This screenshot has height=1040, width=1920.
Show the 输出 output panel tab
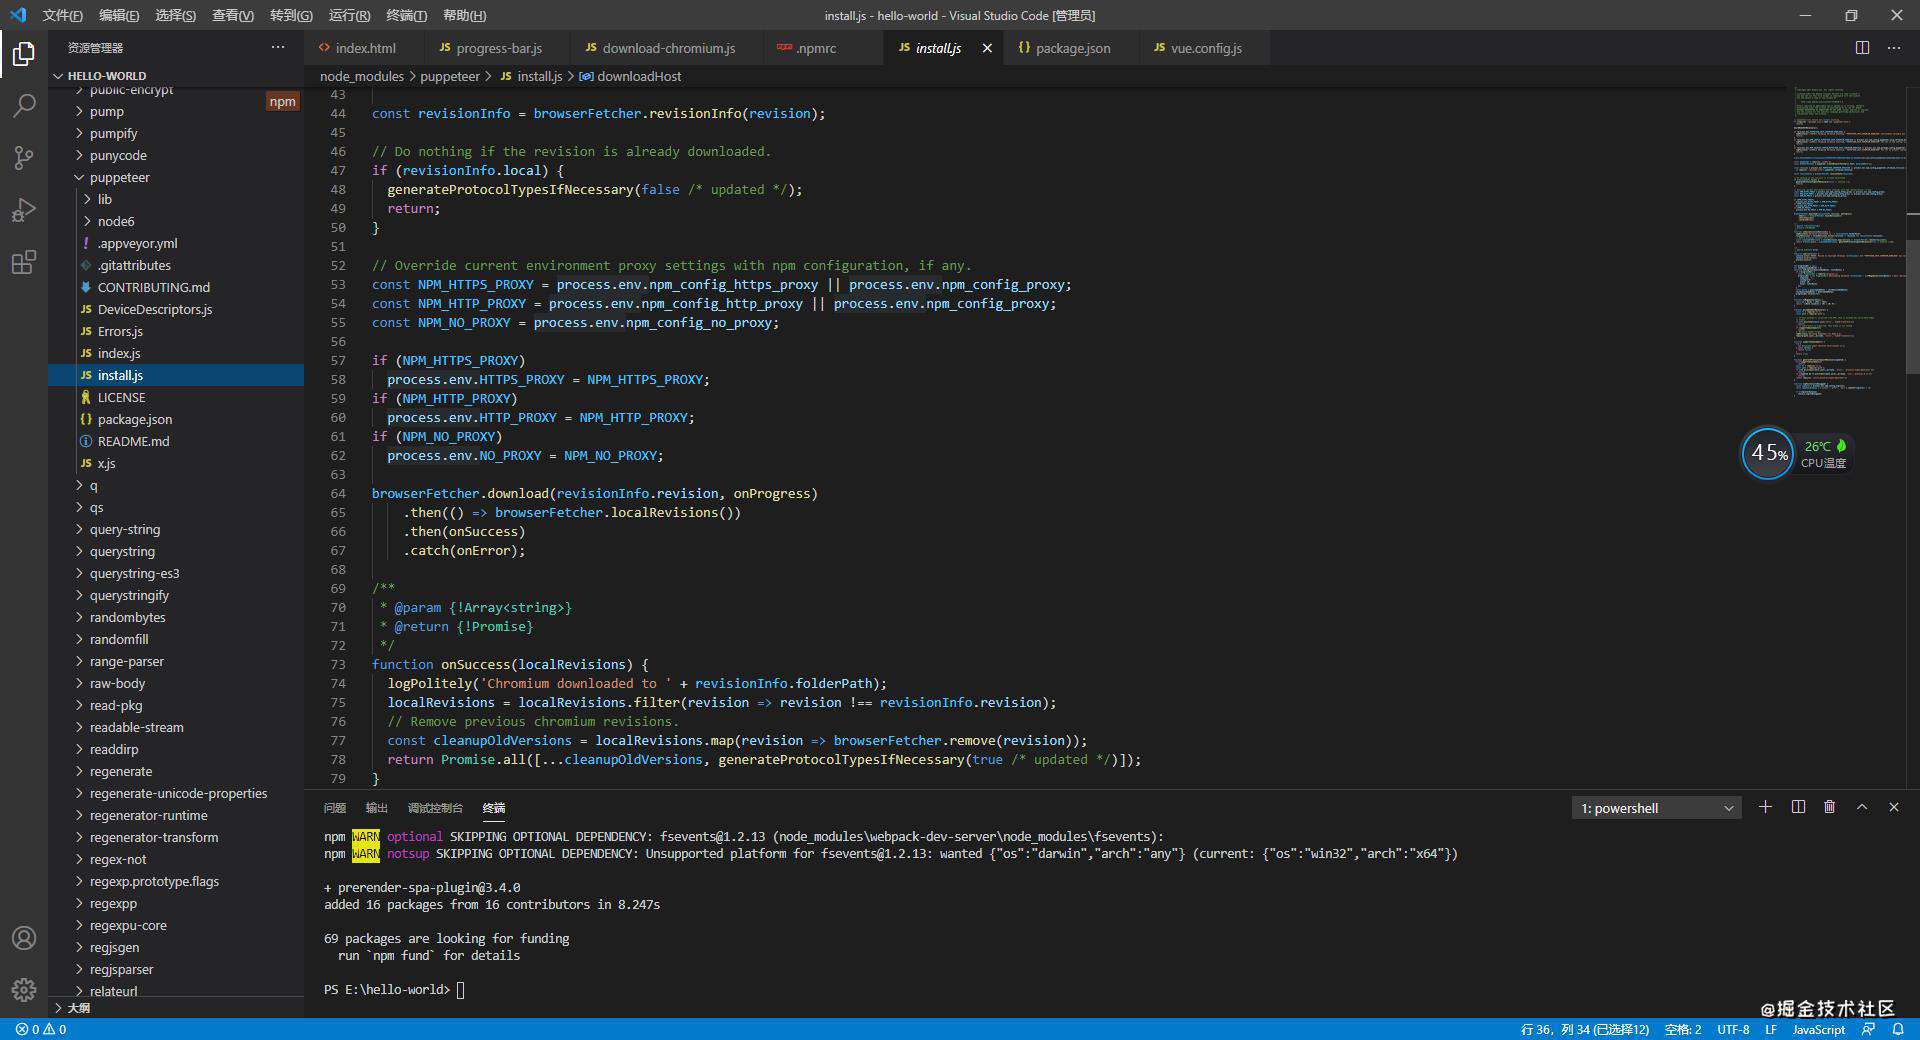click(377, 808)
